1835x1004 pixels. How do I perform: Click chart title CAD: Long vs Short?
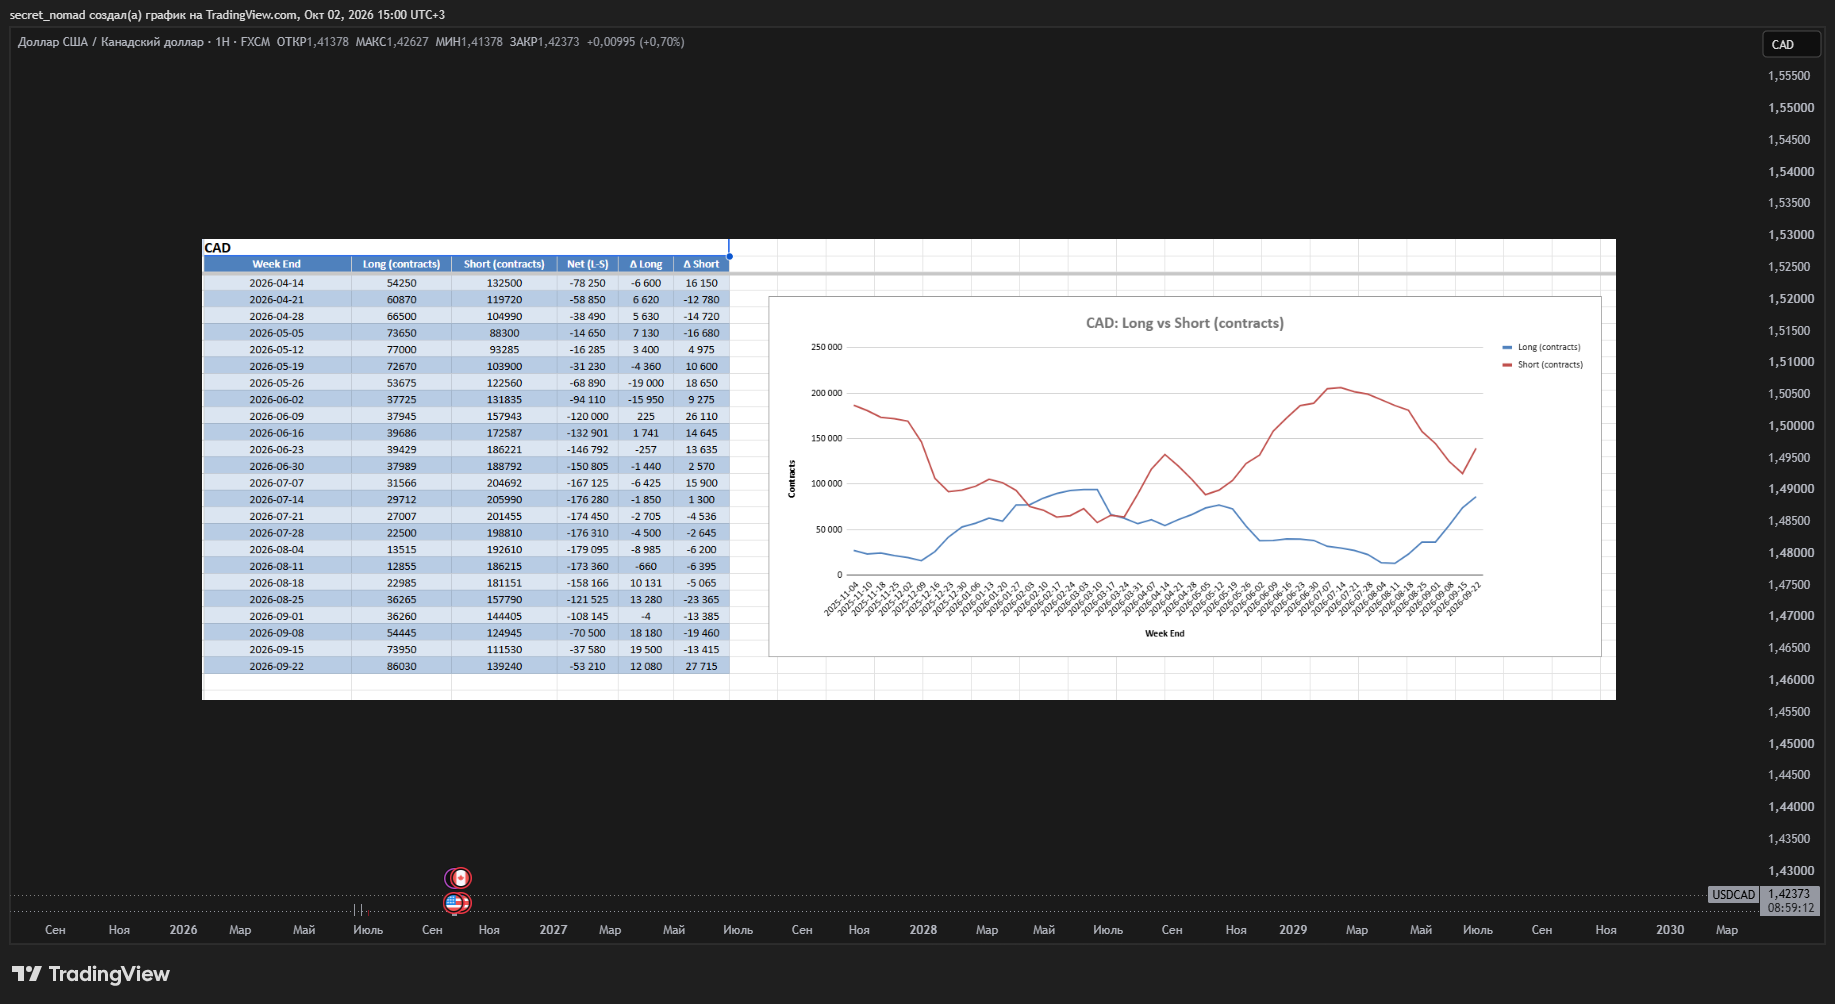click(x=1185, y=323)
